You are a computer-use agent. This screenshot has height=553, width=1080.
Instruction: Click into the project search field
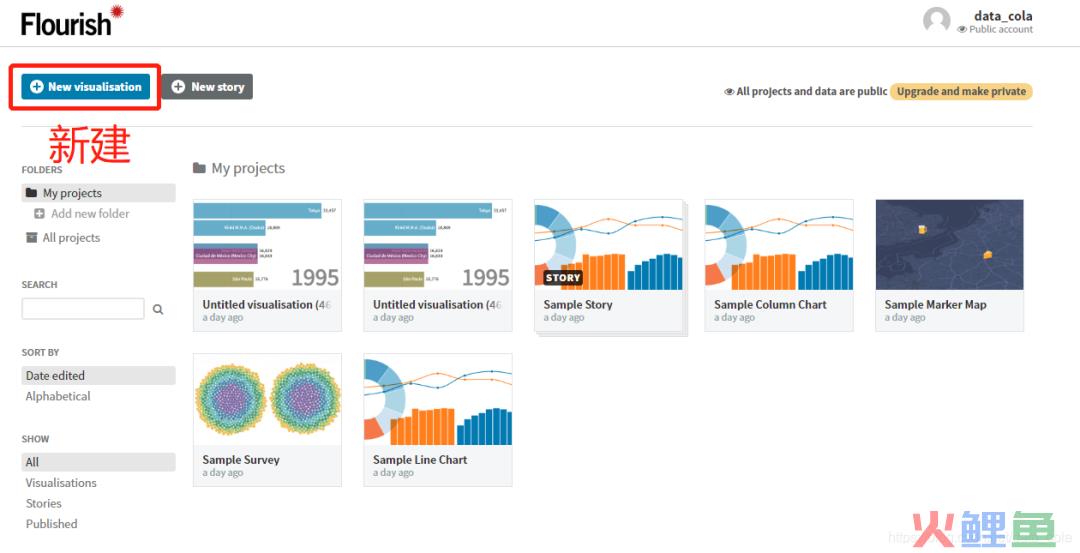[x=83, y=309]
